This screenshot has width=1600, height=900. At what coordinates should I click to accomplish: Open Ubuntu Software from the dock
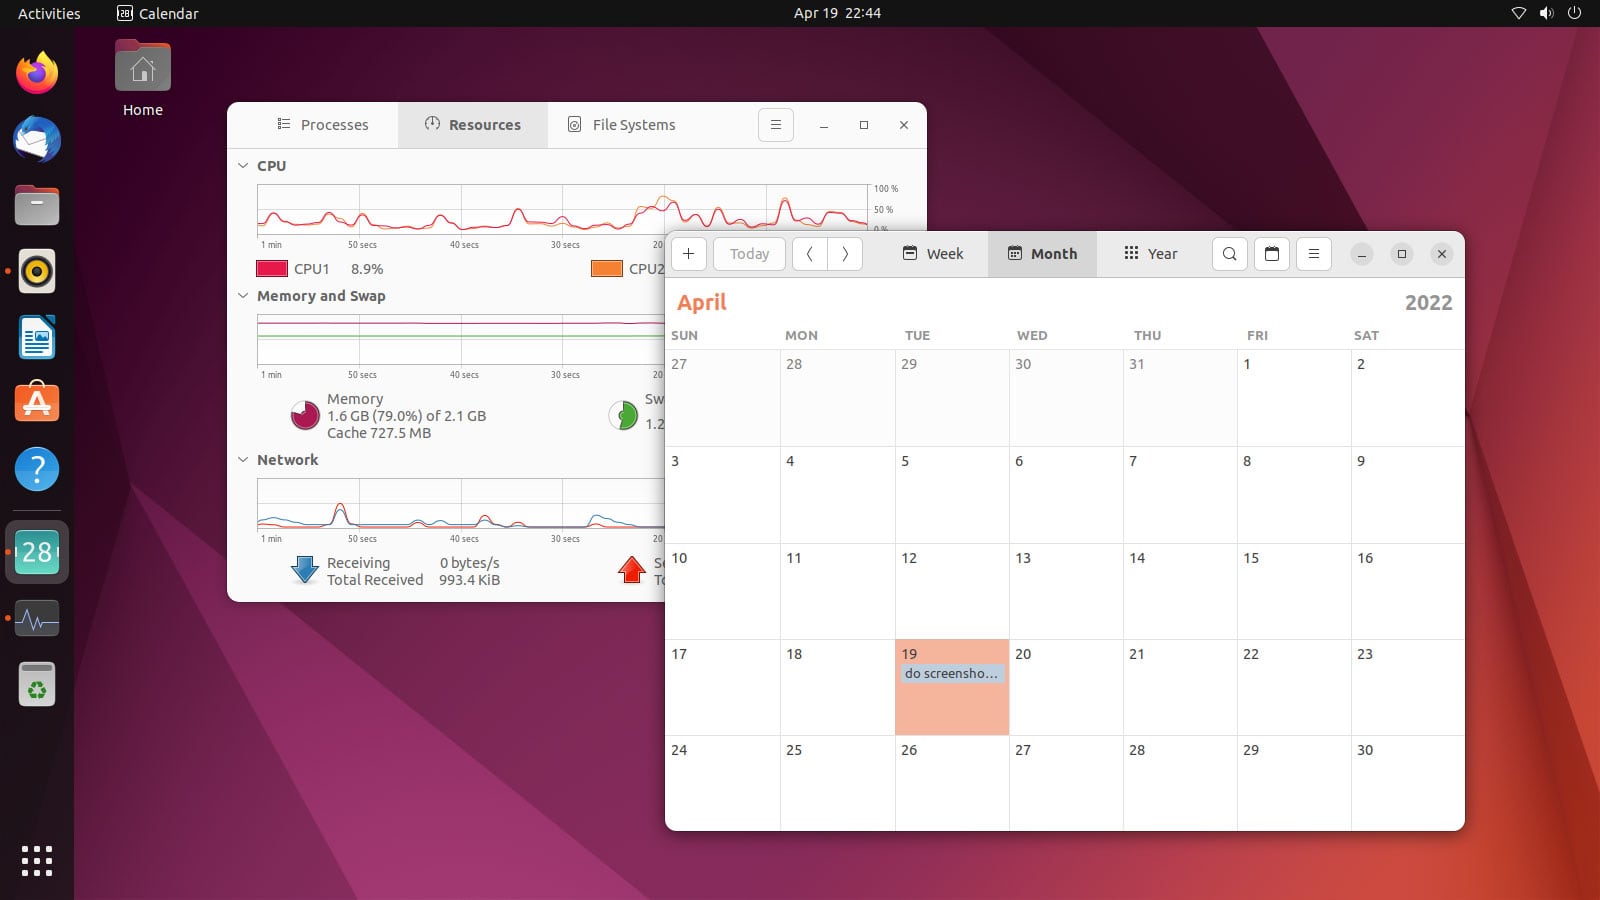coord(36,403)
